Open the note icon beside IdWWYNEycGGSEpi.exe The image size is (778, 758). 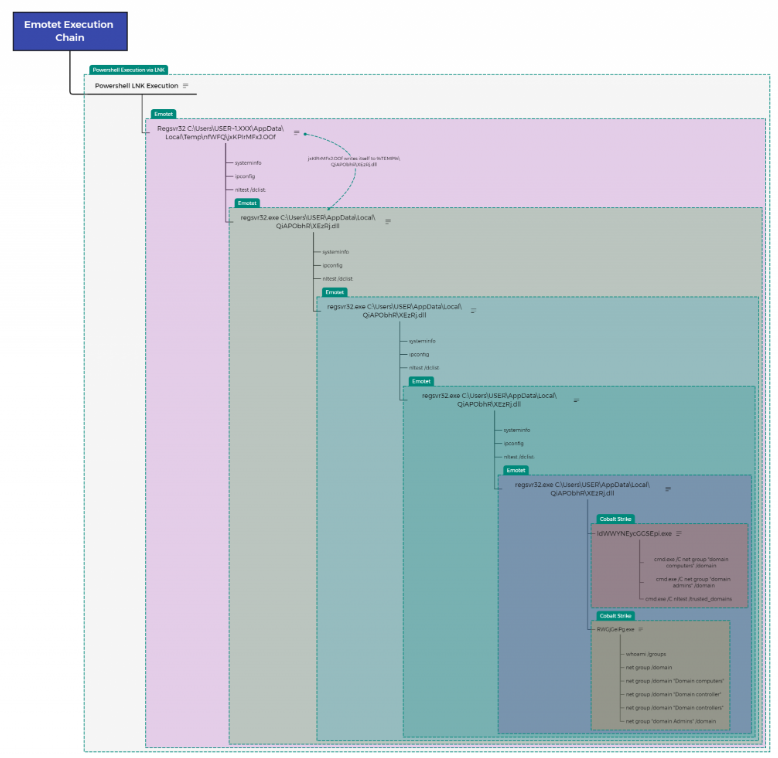[x=679, y=534]
